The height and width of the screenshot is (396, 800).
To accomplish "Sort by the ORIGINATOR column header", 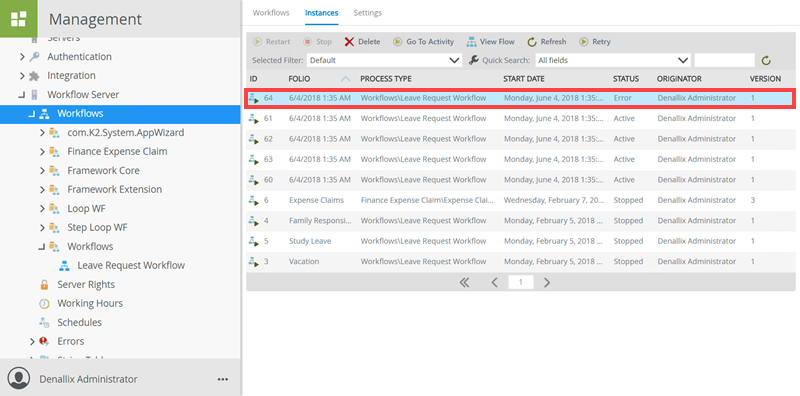I will tap(679, 79).
